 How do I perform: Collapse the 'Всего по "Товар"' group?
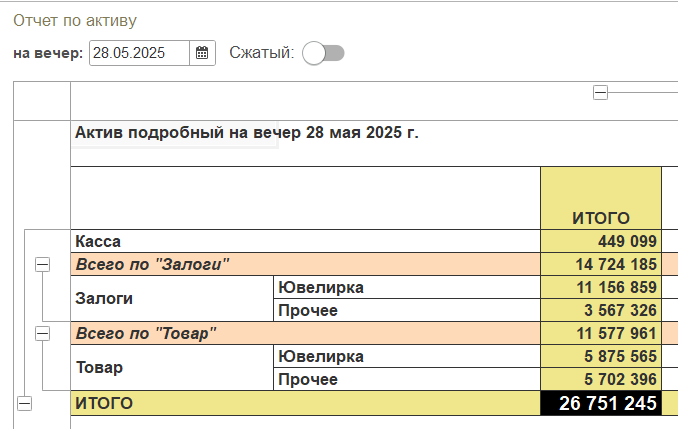click(42, 333)
